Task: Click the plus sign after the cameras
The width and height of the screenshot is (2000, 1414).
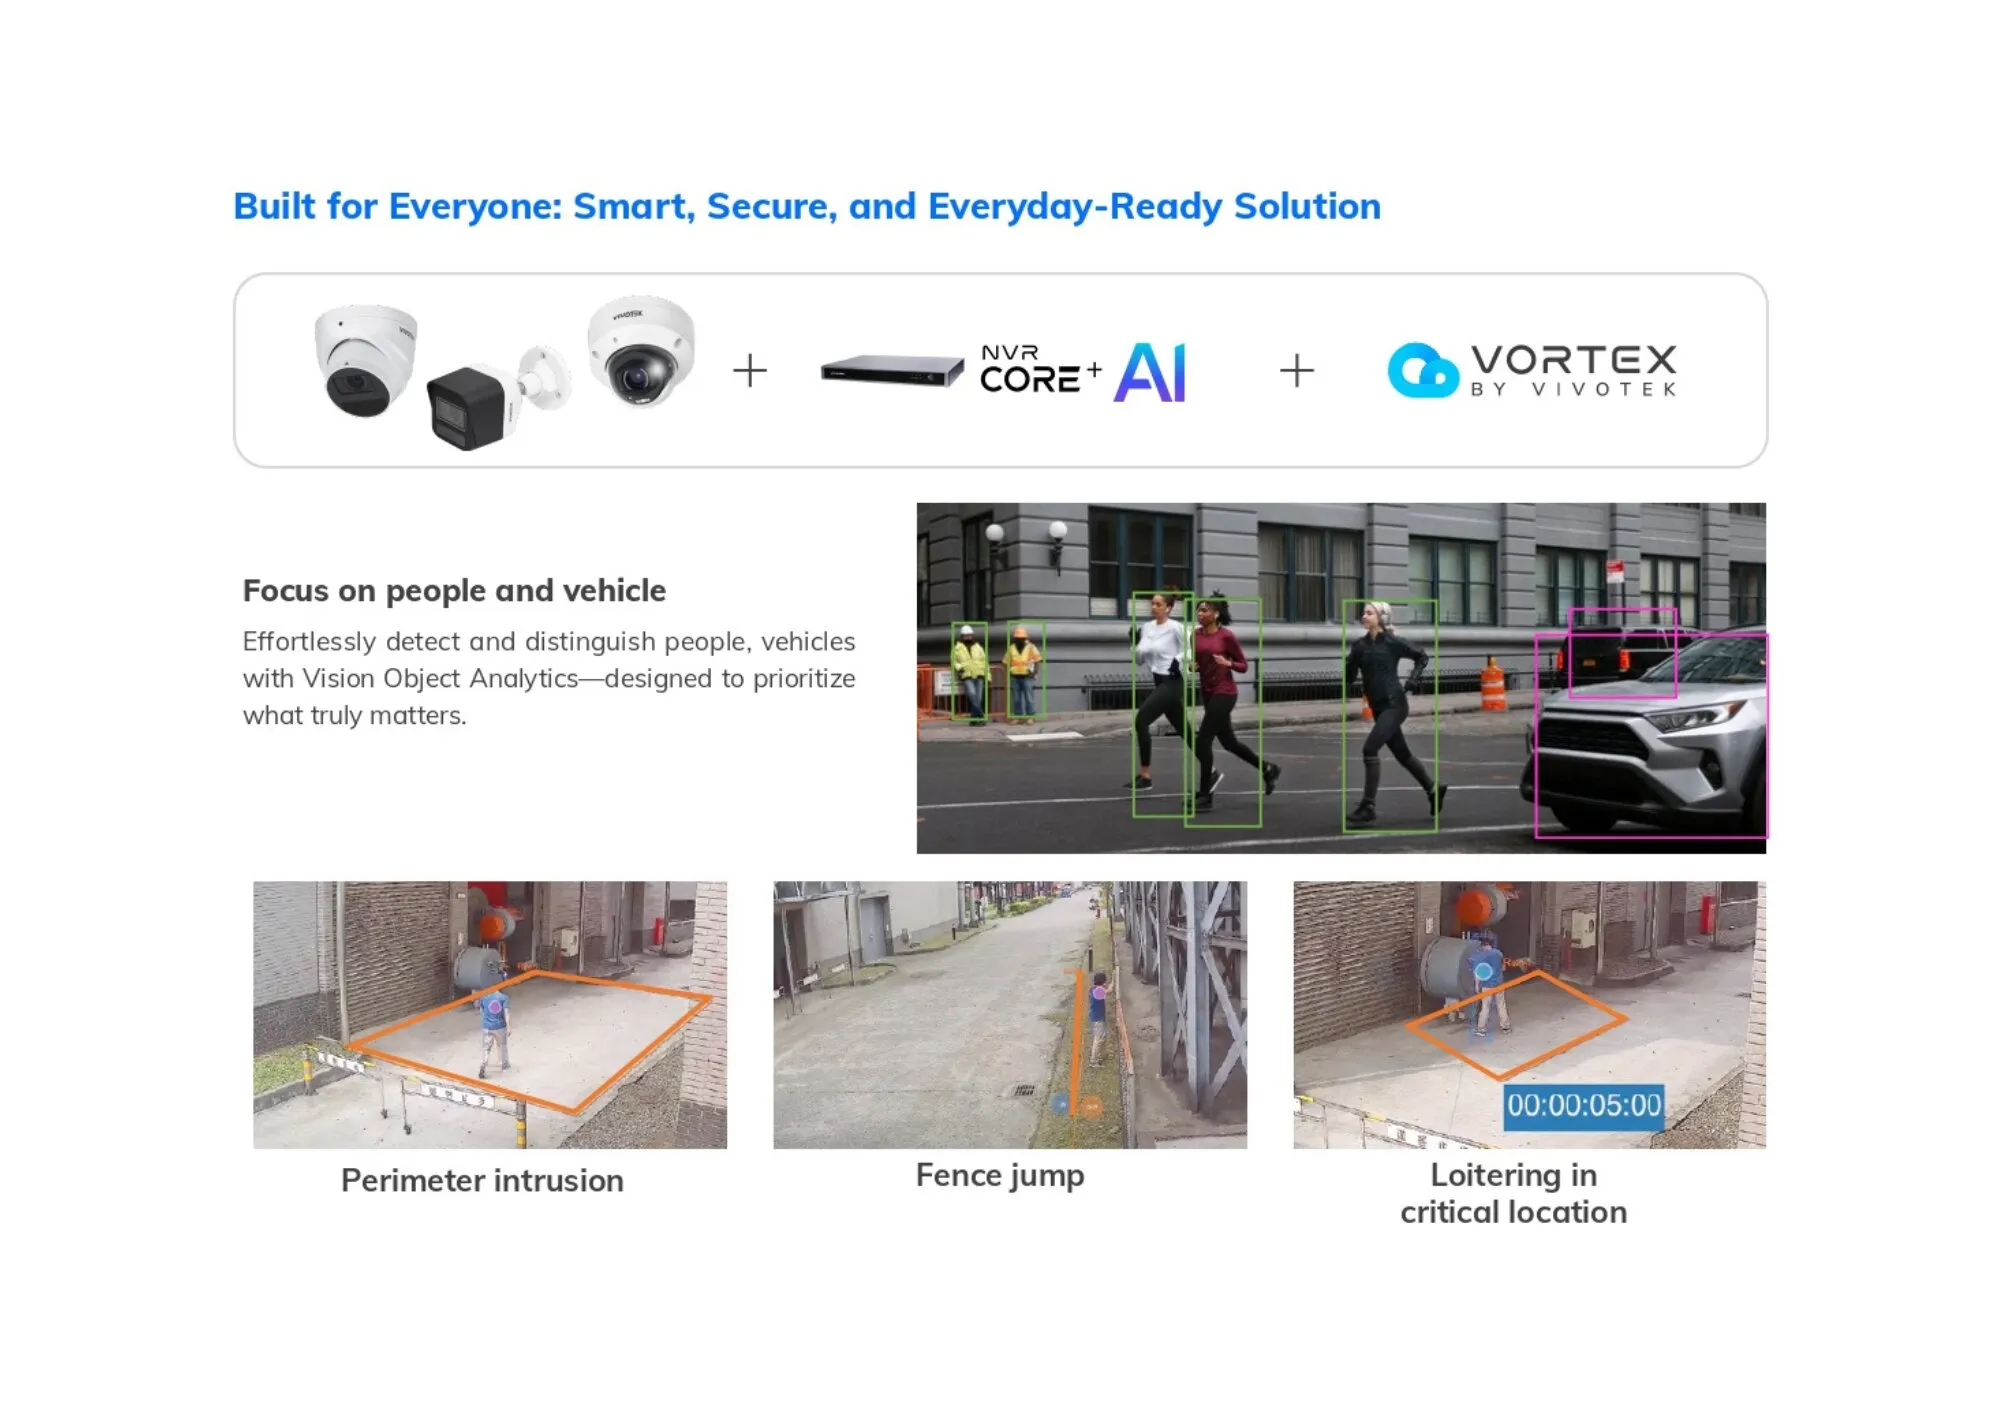Action: pyautogui.click(x=750, y=371)
